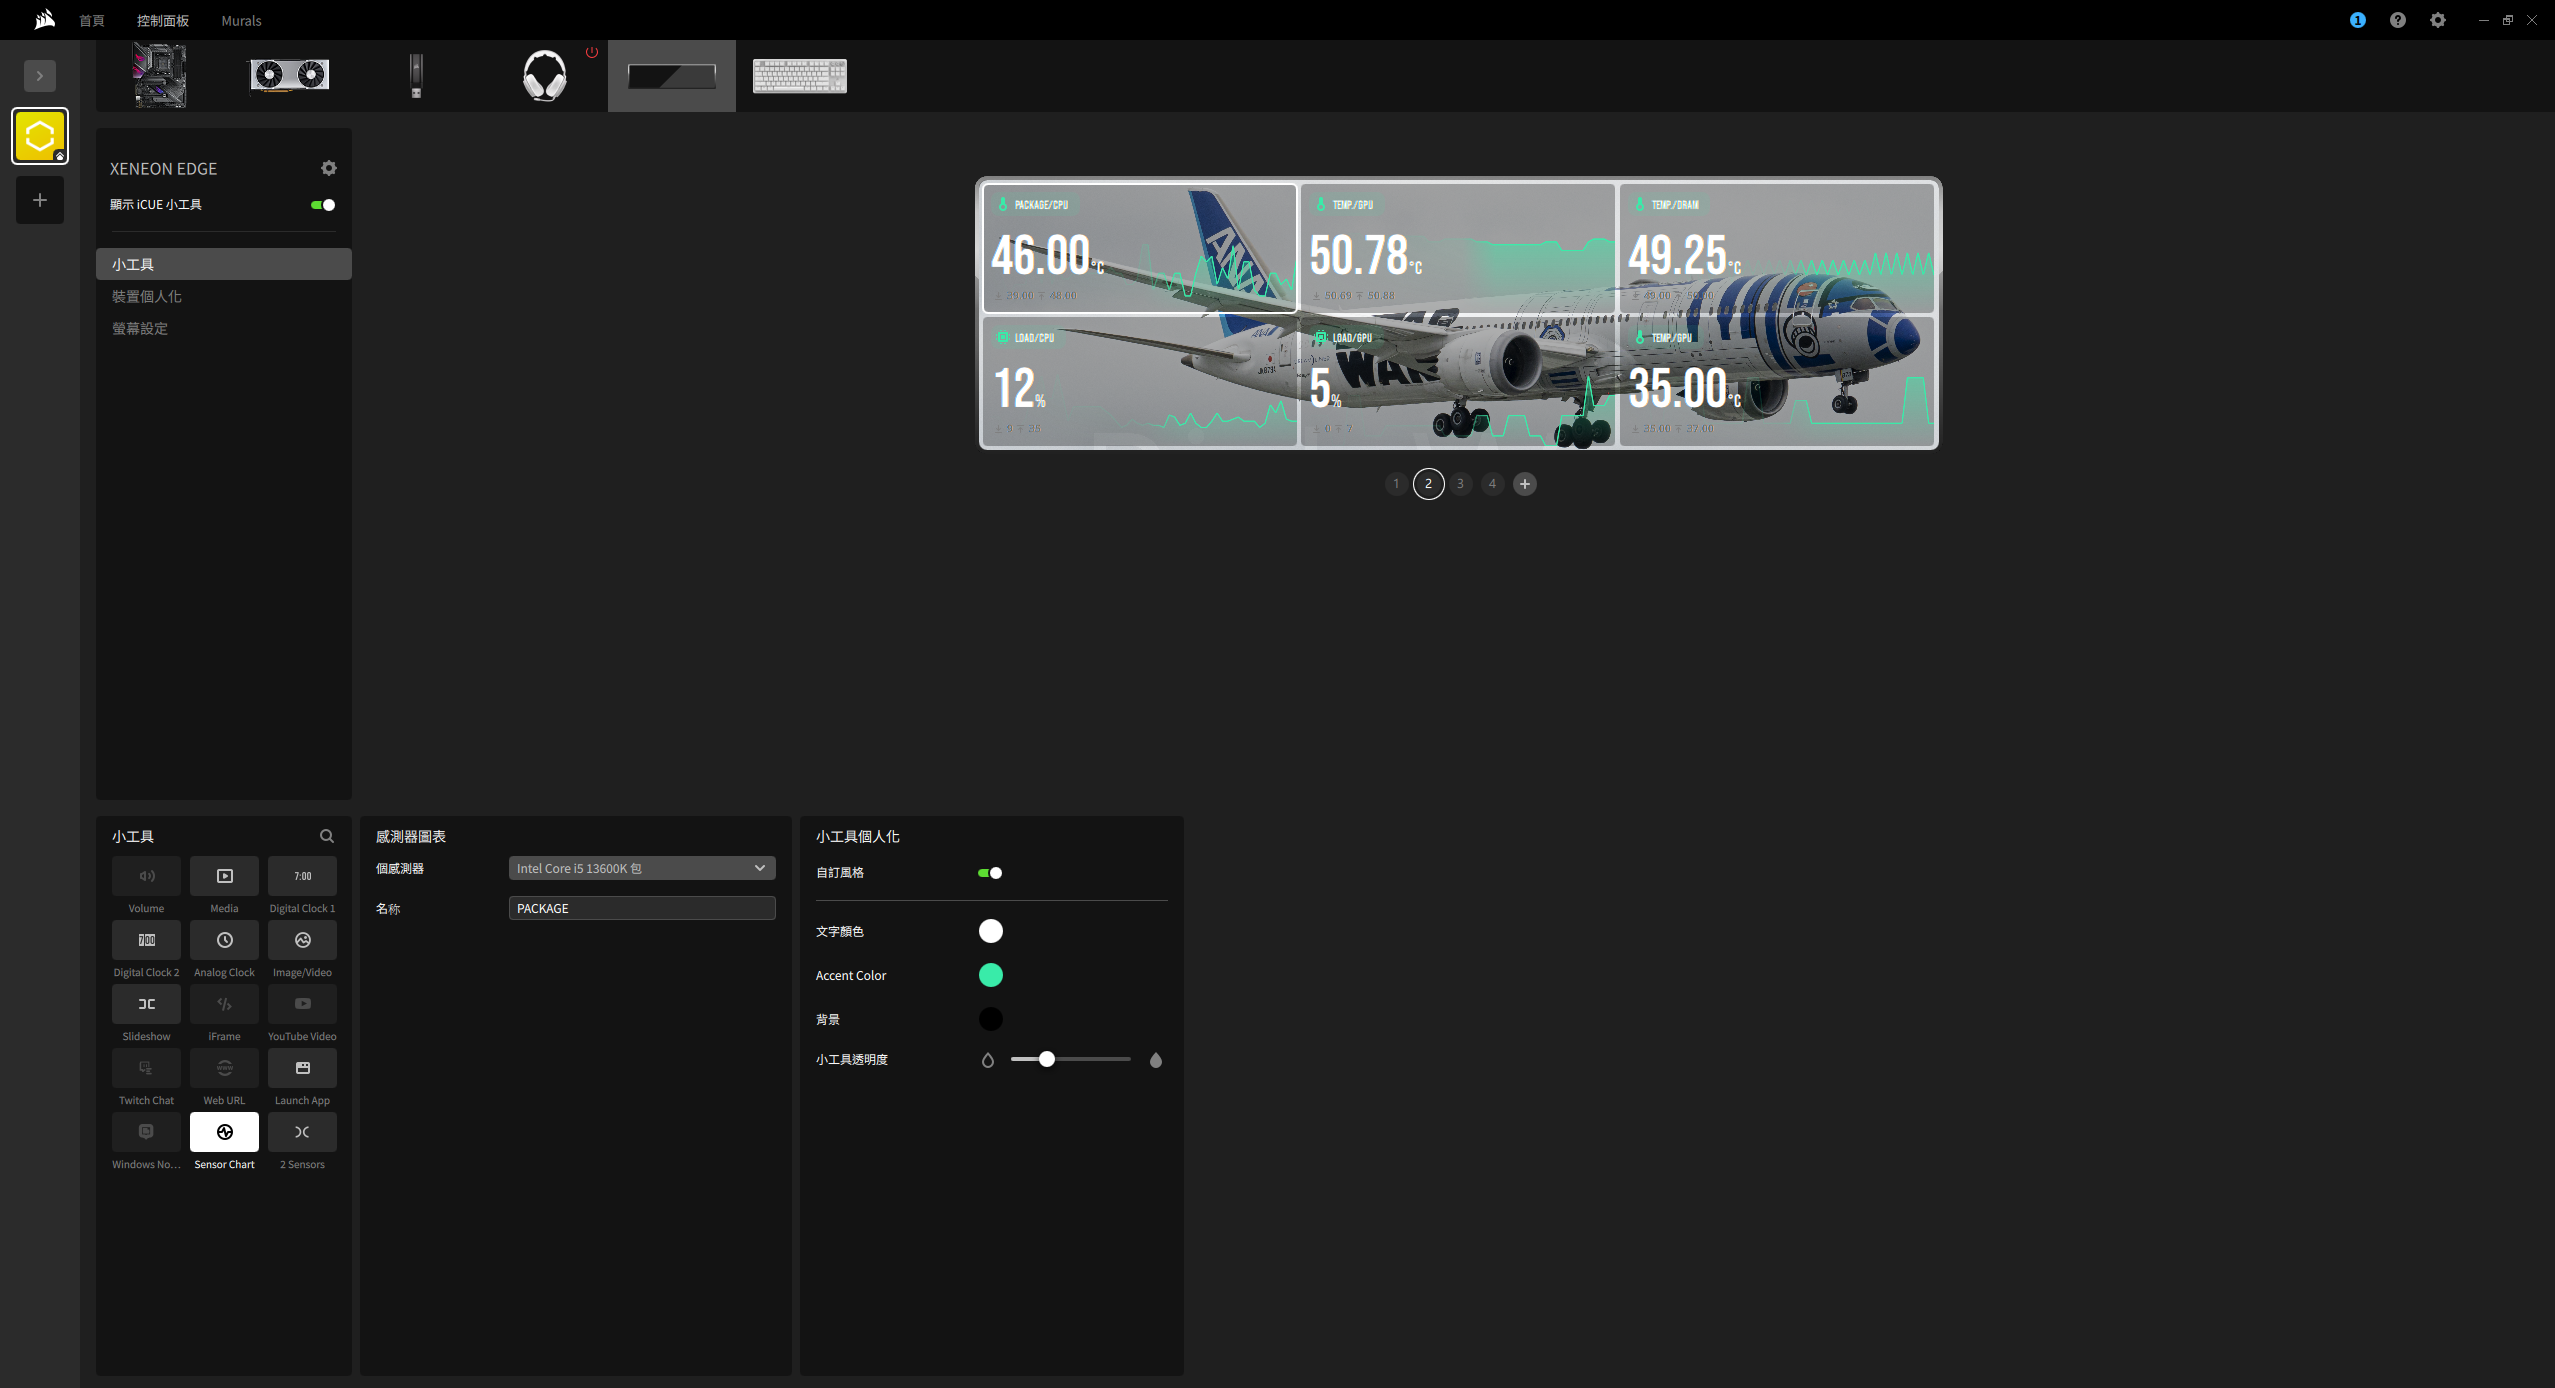Screen dimensions: 2555x1388
Task: Open 螢幕設定 in side menu
Action: (140, 328)
